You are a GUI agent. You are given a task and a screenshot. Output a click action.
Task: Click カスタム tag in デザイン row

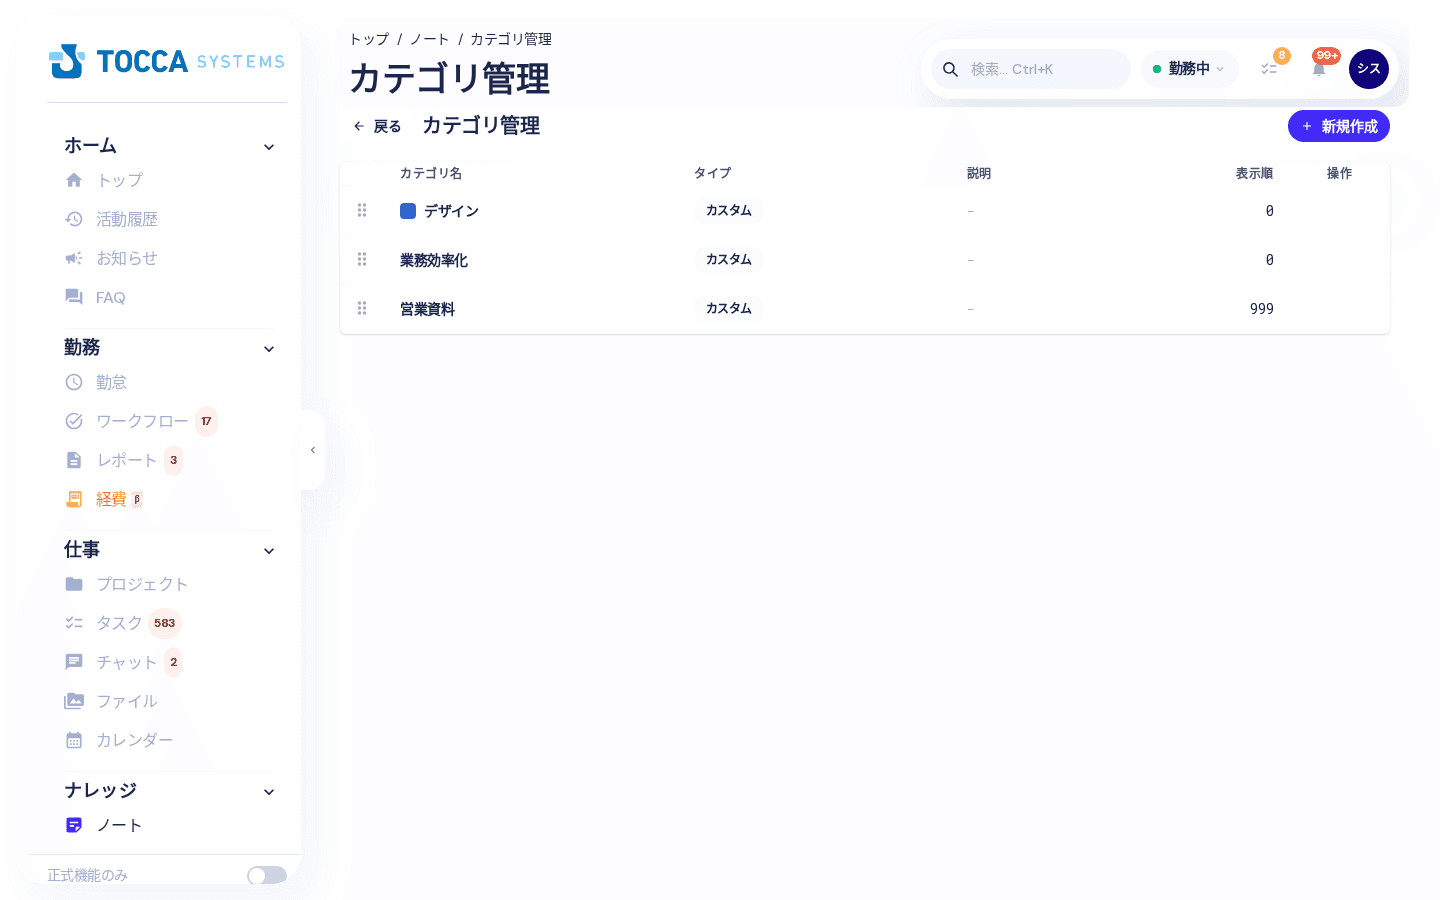coord(728,210)
